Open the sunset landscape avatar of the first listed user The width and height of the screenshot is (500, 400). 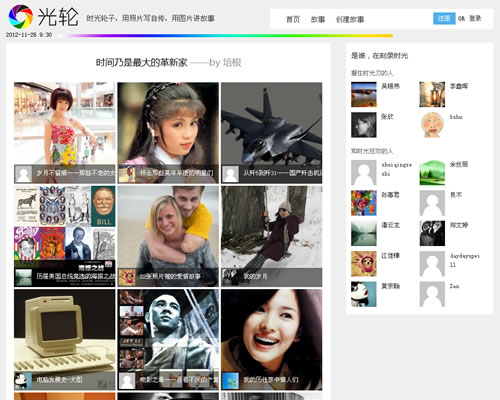364,94
